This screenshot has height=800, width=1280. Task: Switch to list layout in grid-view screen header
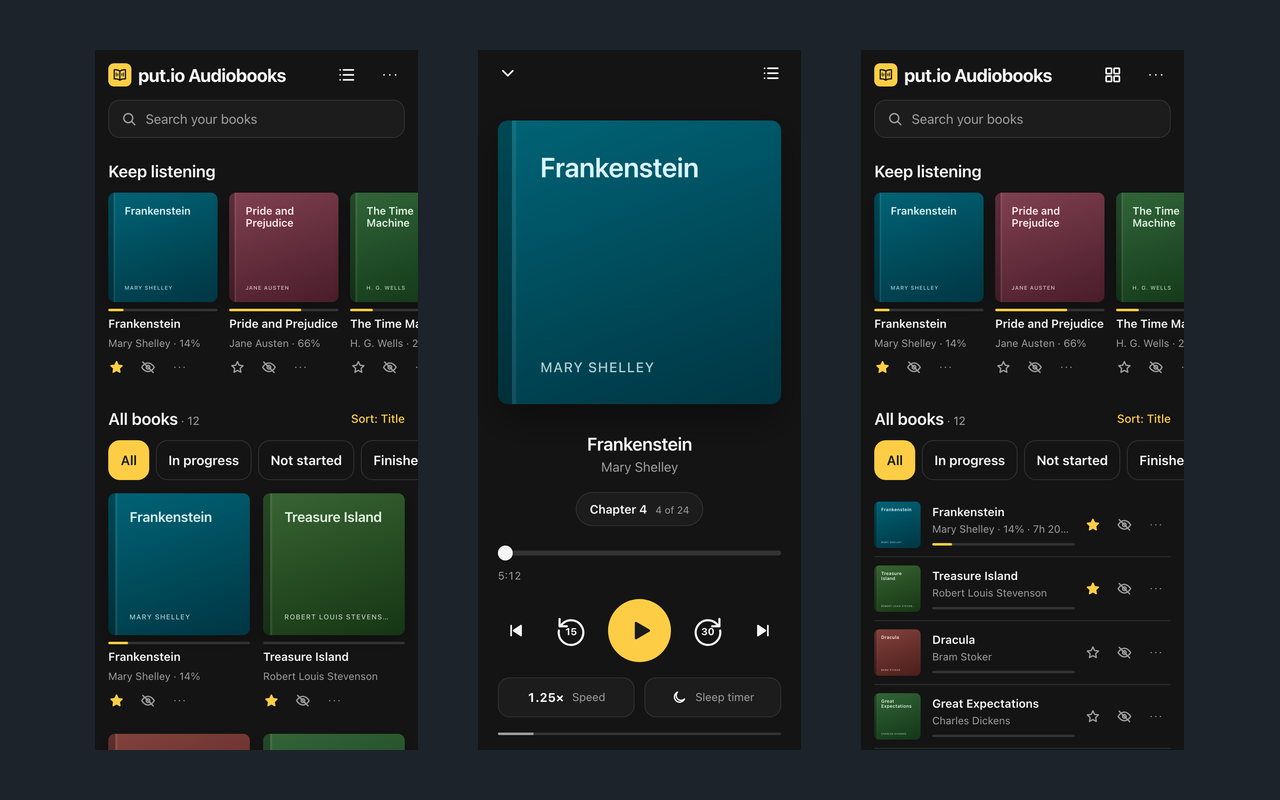pyautogui.click(x=347, y=75)
